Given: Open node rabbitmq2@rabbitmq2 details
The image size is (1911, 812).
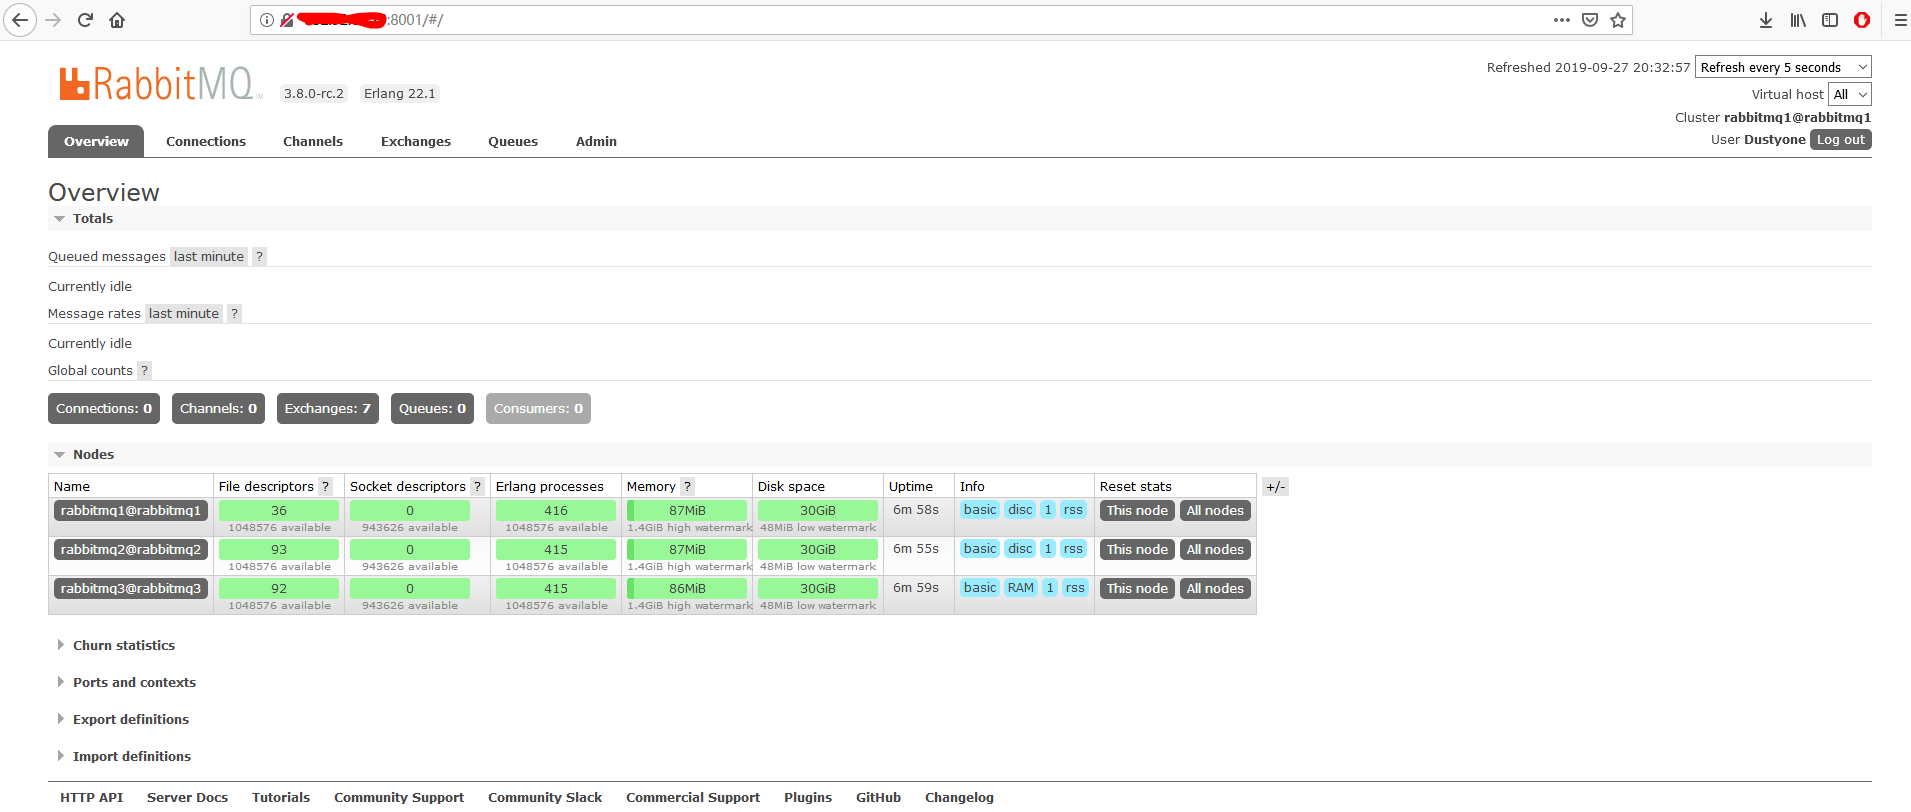Looking at the screenshot, I should pyautogui.click(x=131, y=550).
